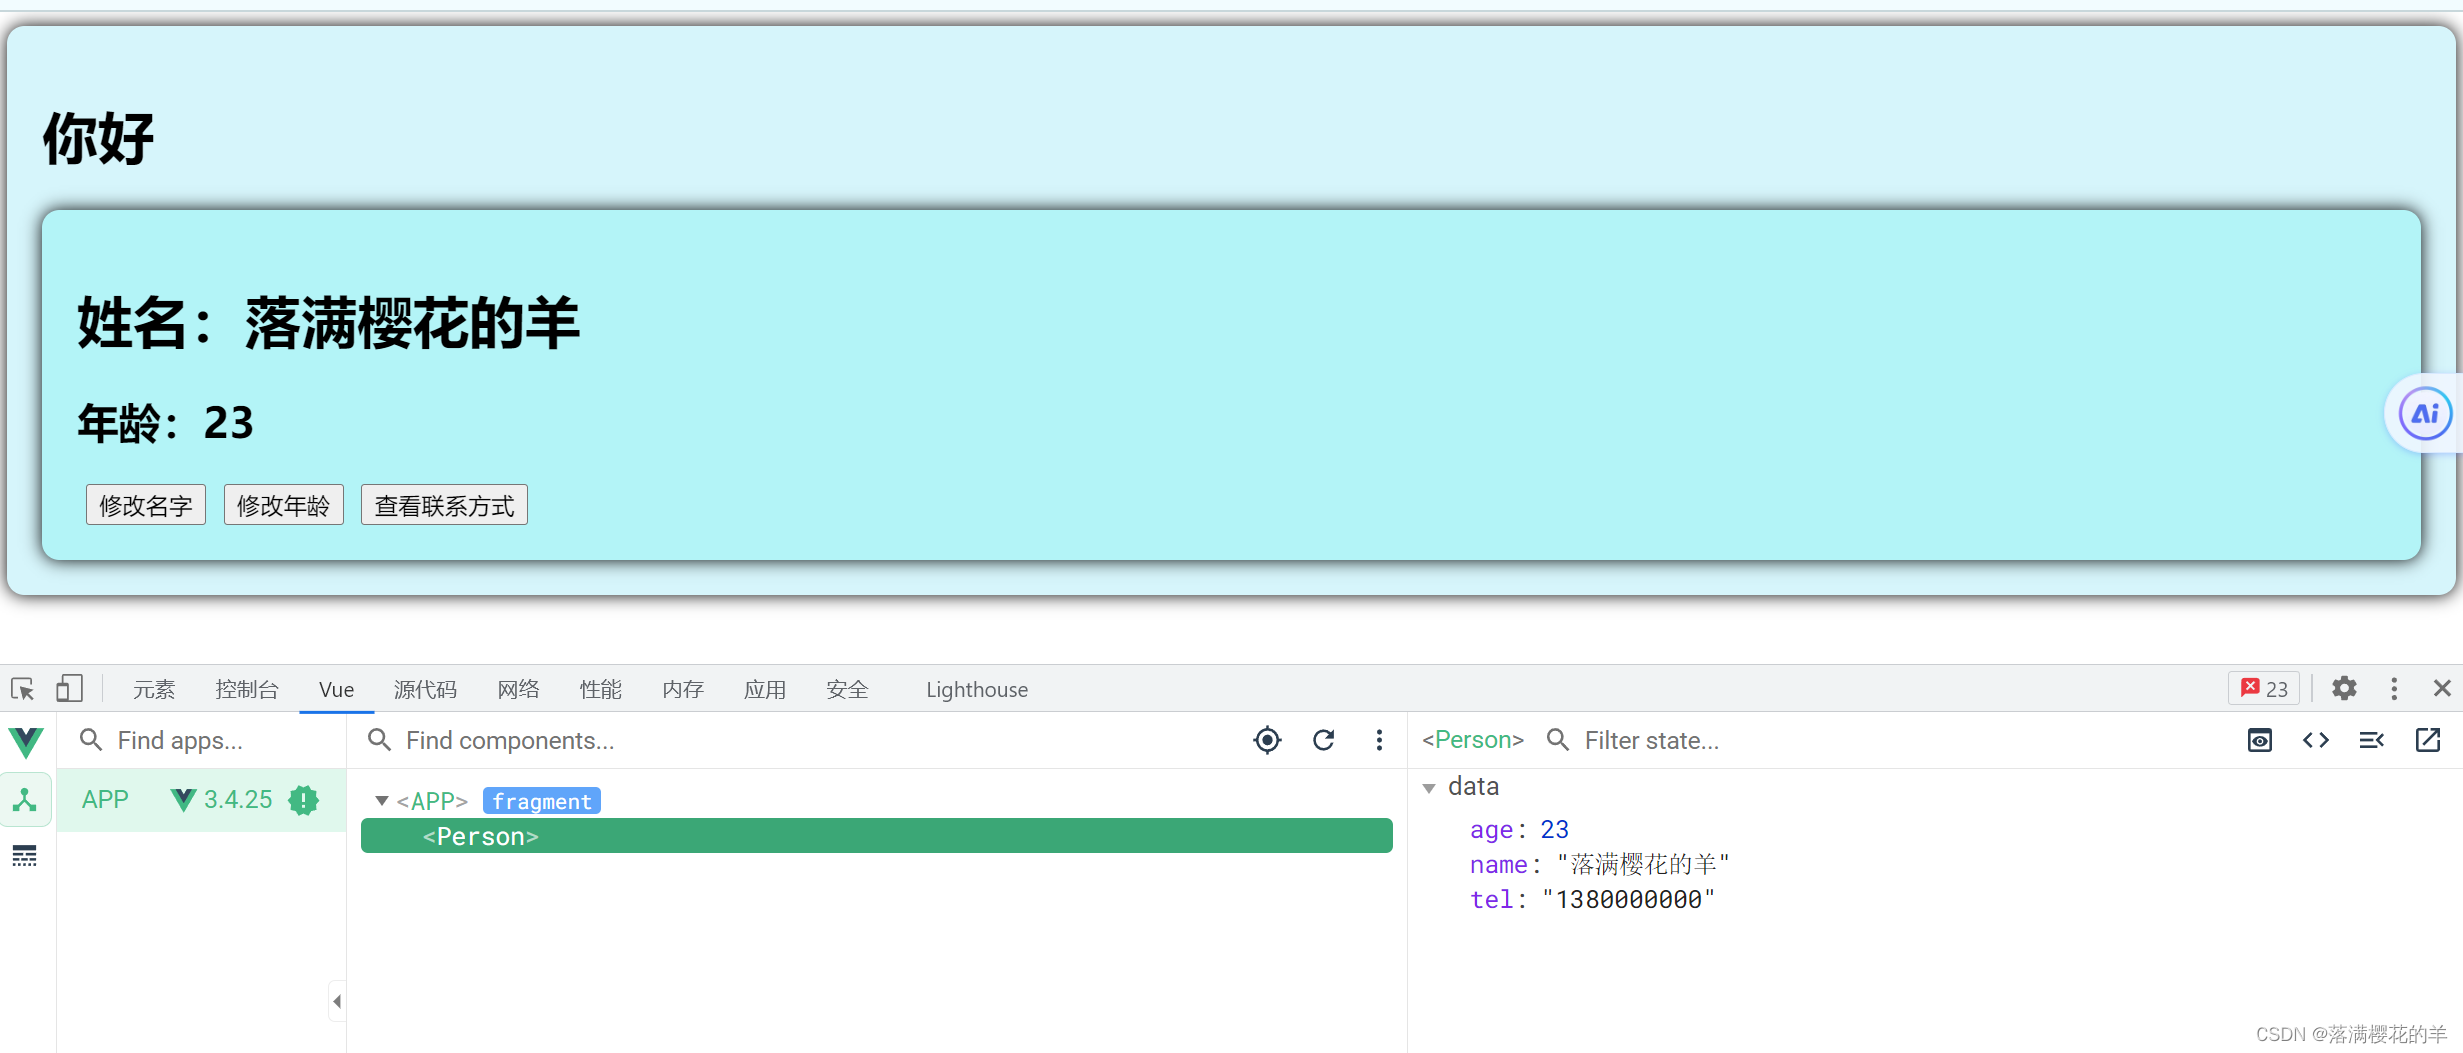Click the green version warning badge
The height and width of the screenshot is (1053, 2463).
click(303, 800)
